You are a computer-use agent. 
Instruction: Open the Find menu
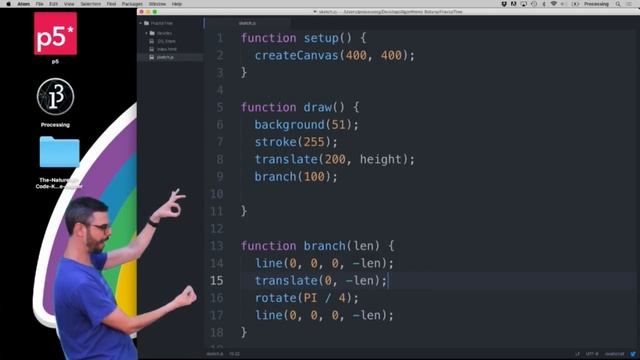point(111,4)
